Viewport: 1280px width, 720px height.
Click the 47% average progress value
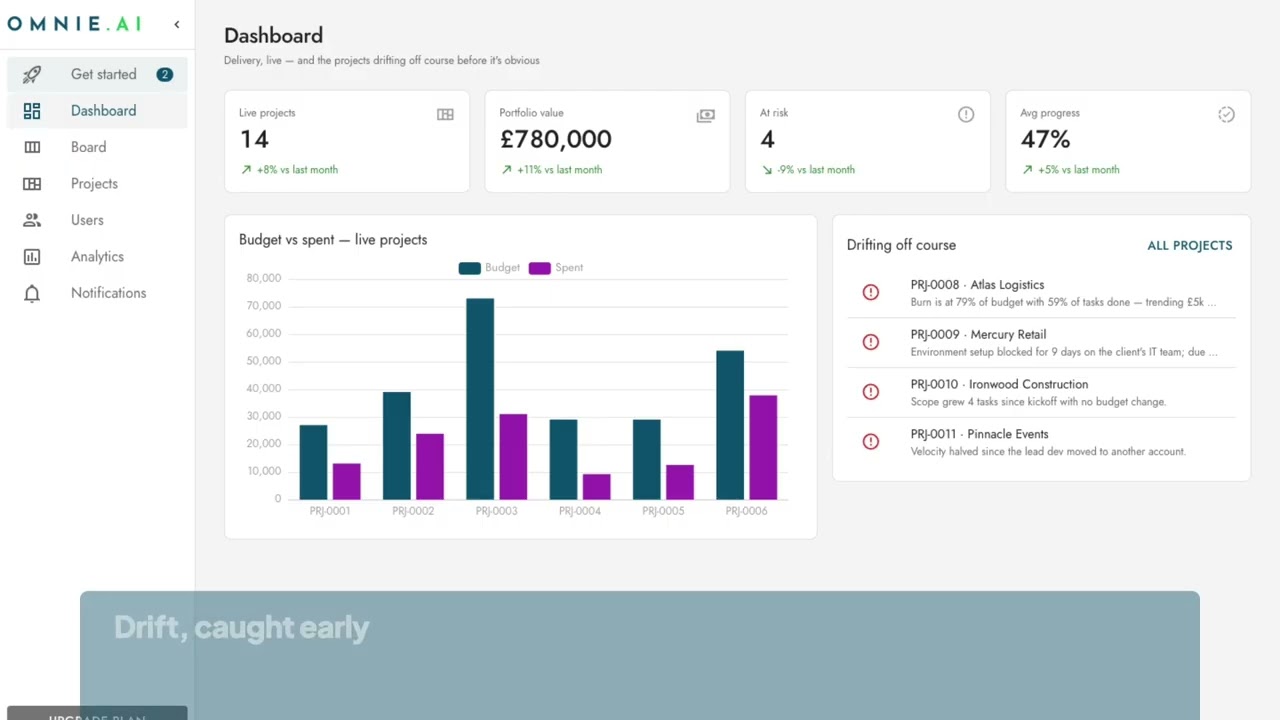[1045, 140]
